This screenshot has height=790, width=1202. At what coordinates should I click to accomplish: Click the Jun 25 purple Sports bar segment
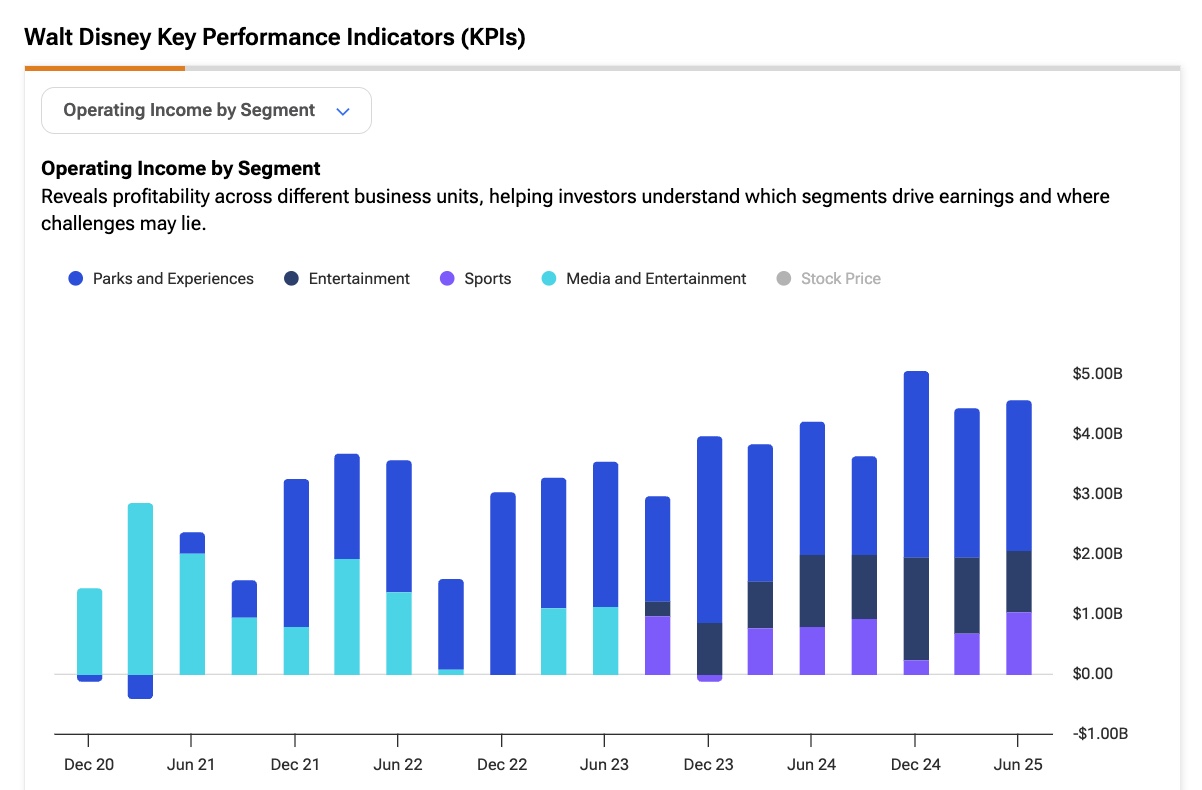1018,643
